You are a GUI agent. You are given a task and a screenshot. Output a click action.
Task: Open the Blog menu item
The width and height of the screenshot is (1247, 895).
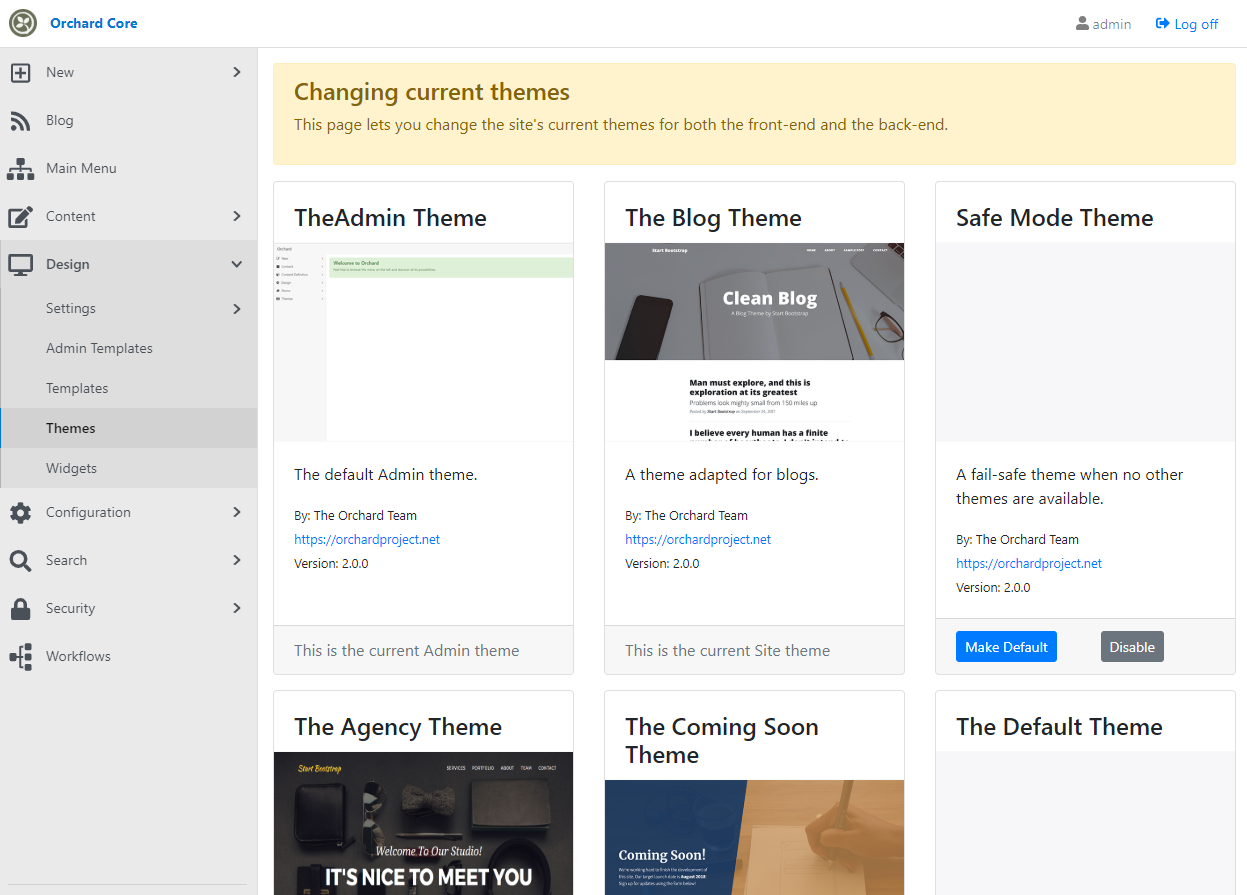coord(129,120)
